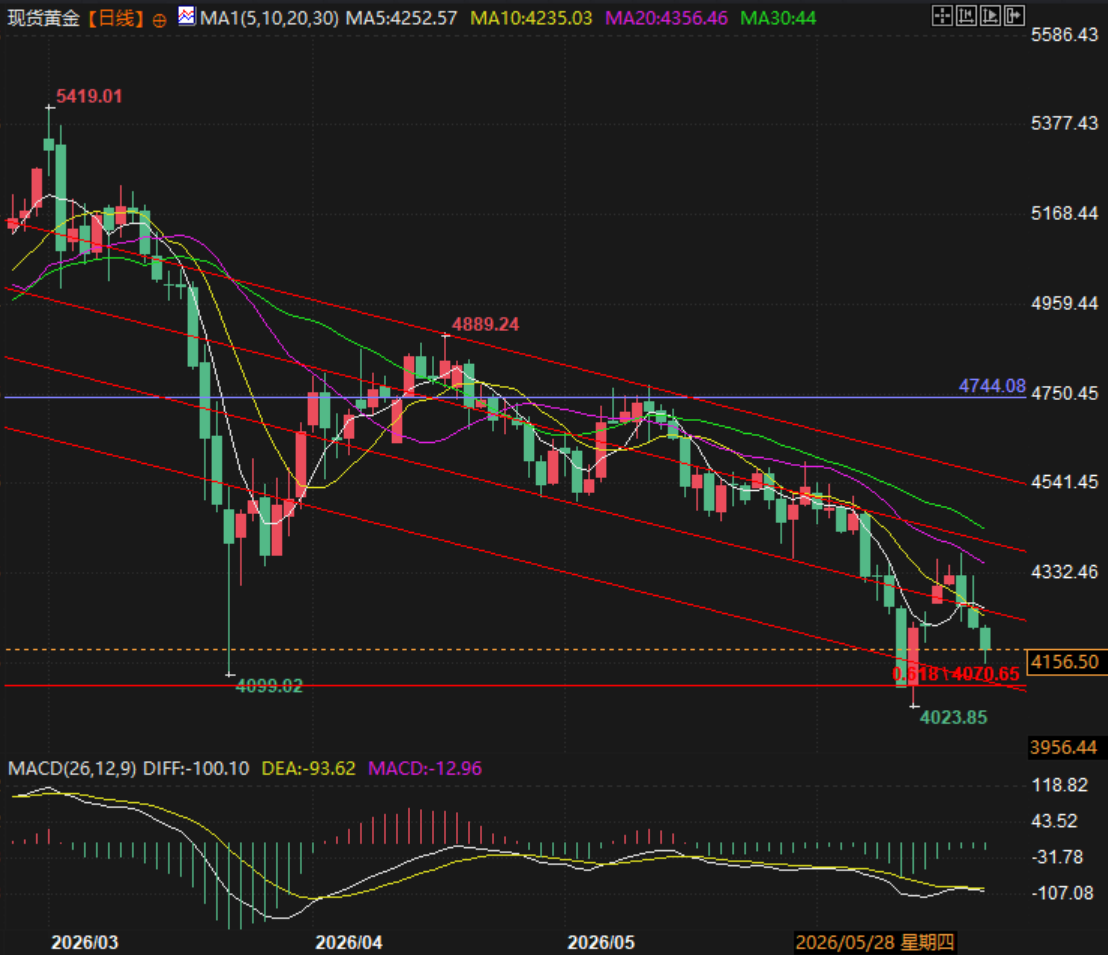Click the 4889.24 peak price label

[485, 324]
